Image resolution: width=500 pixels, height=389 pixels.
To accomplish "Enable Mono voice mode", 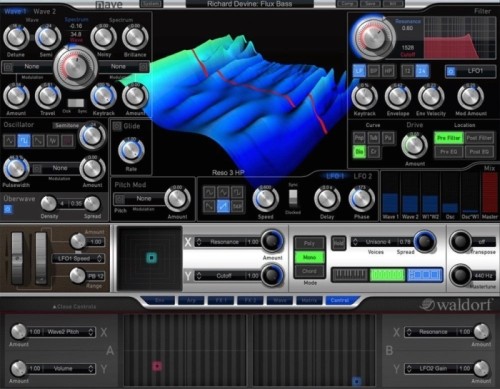I will pyautogui.click(x=309, y=257).
